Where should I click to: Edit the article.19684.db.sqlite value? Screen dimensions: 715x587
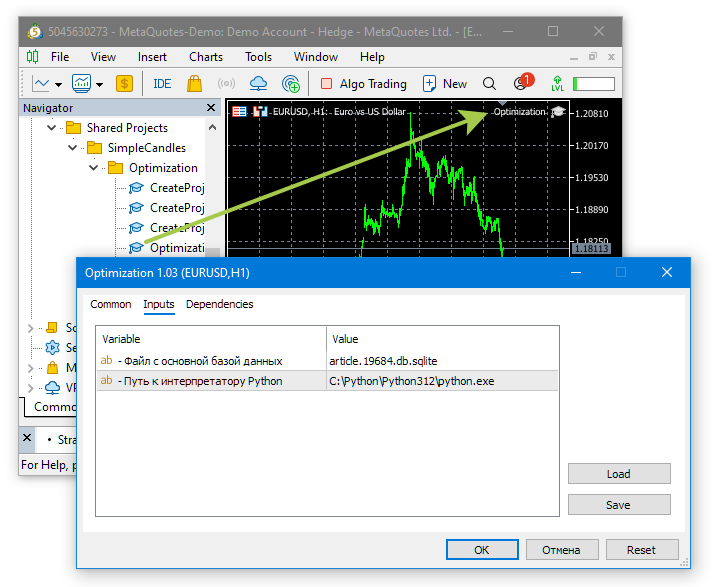[x=442, y=361]
